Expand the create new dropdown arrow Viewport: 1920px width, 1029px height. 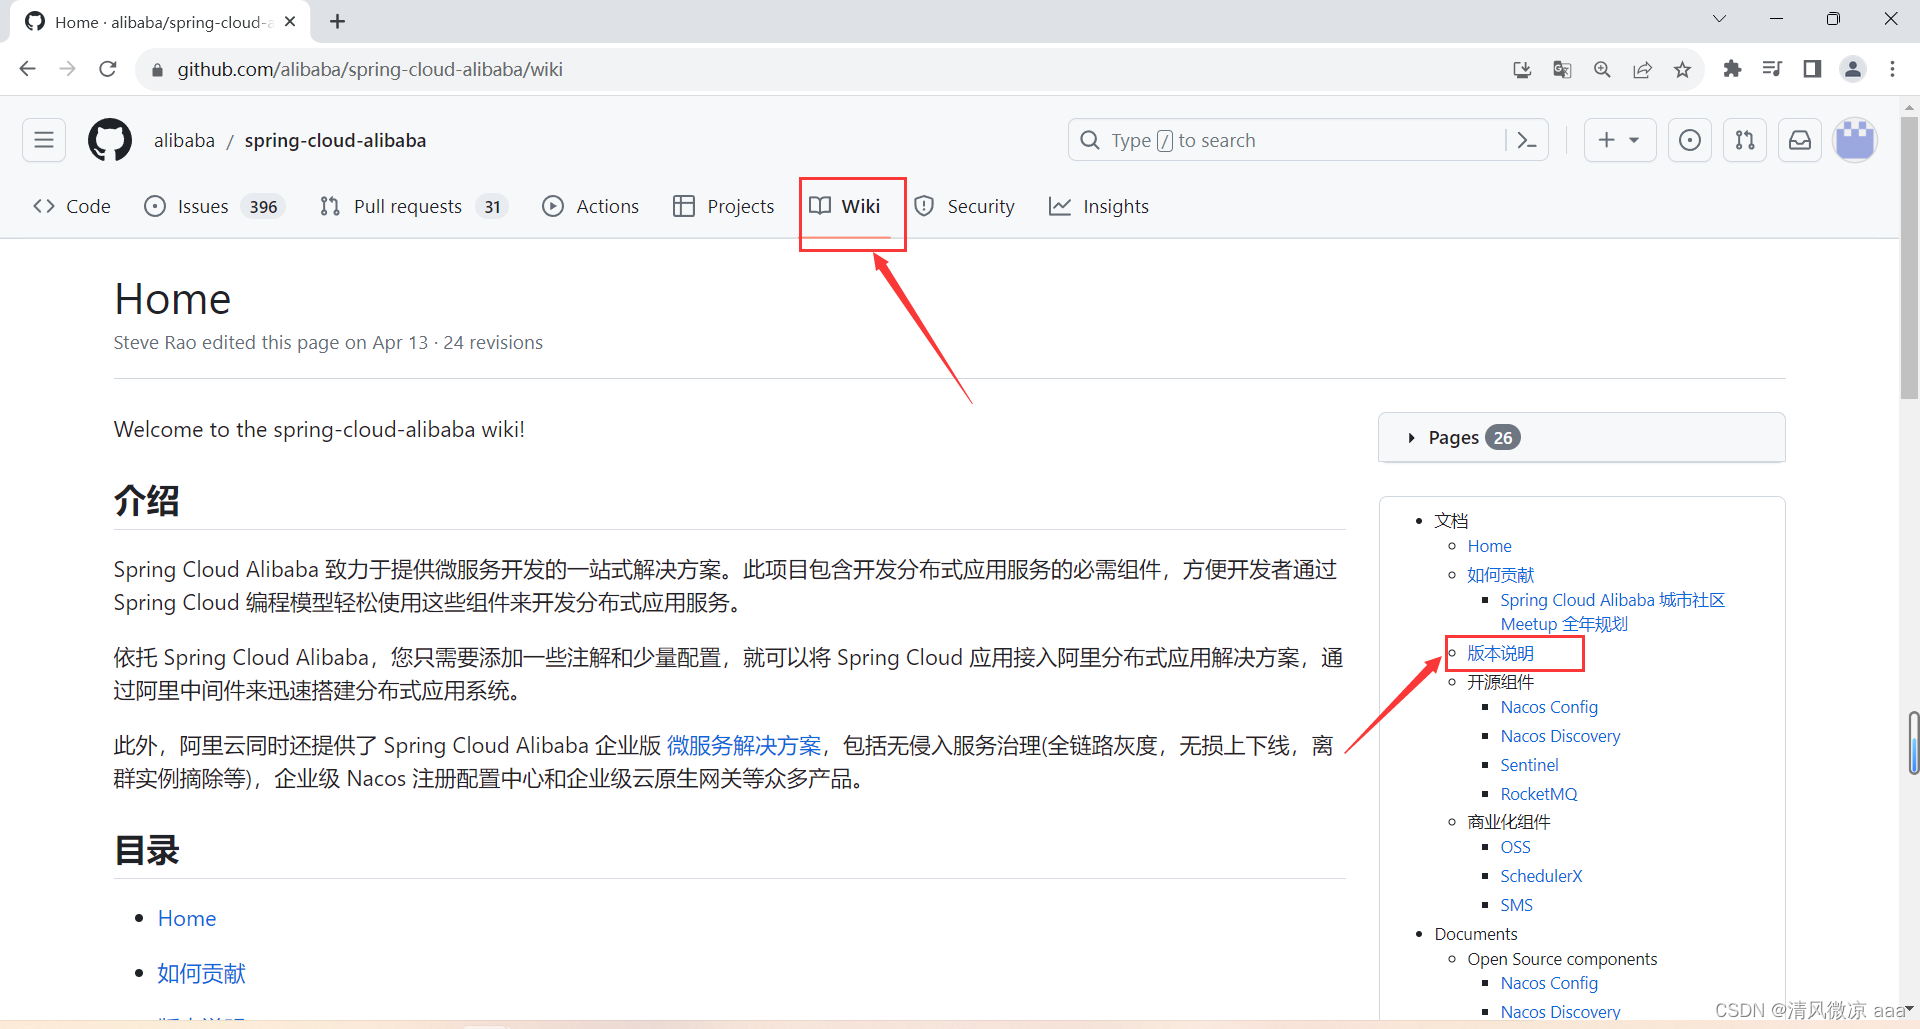coord(1634,140)
